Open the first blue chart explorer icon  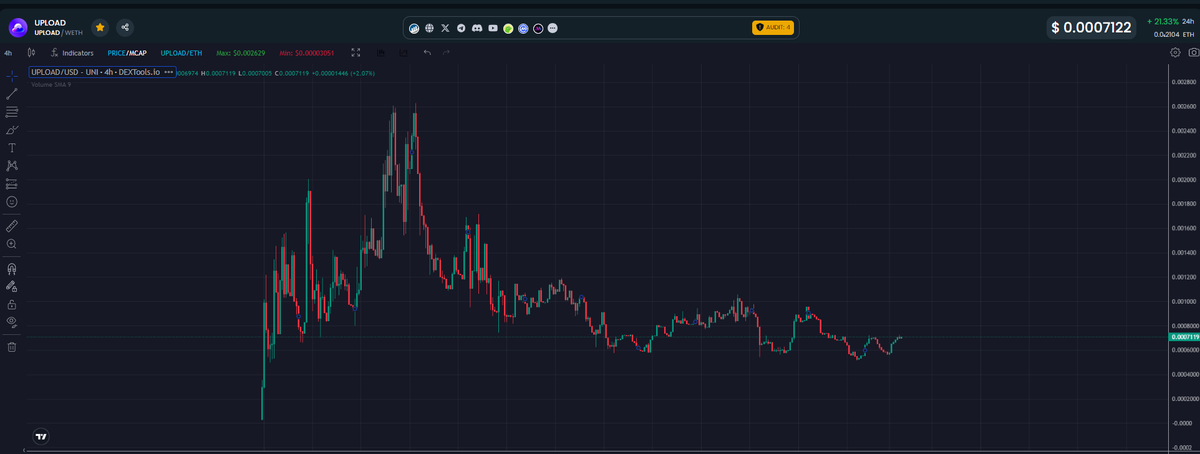tap(414, 28)
